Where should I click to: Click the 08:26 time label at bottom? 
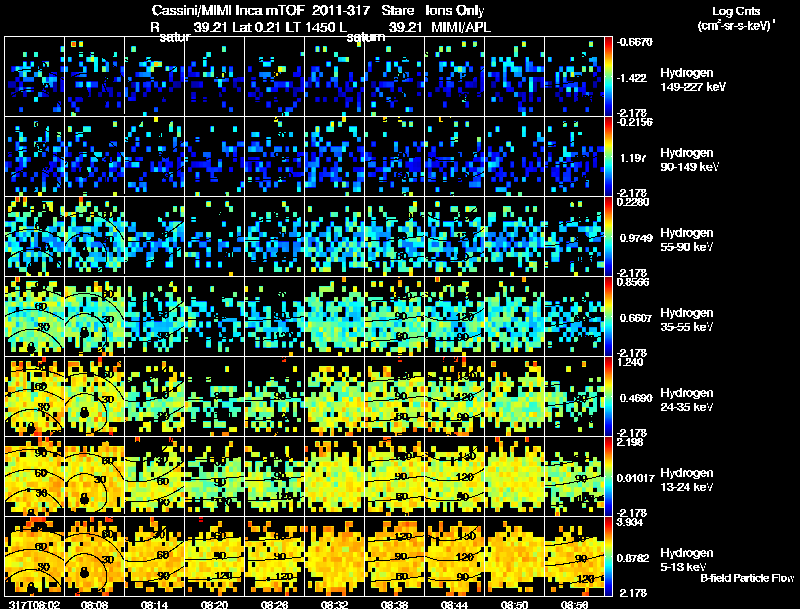click(x=274, y=604)
